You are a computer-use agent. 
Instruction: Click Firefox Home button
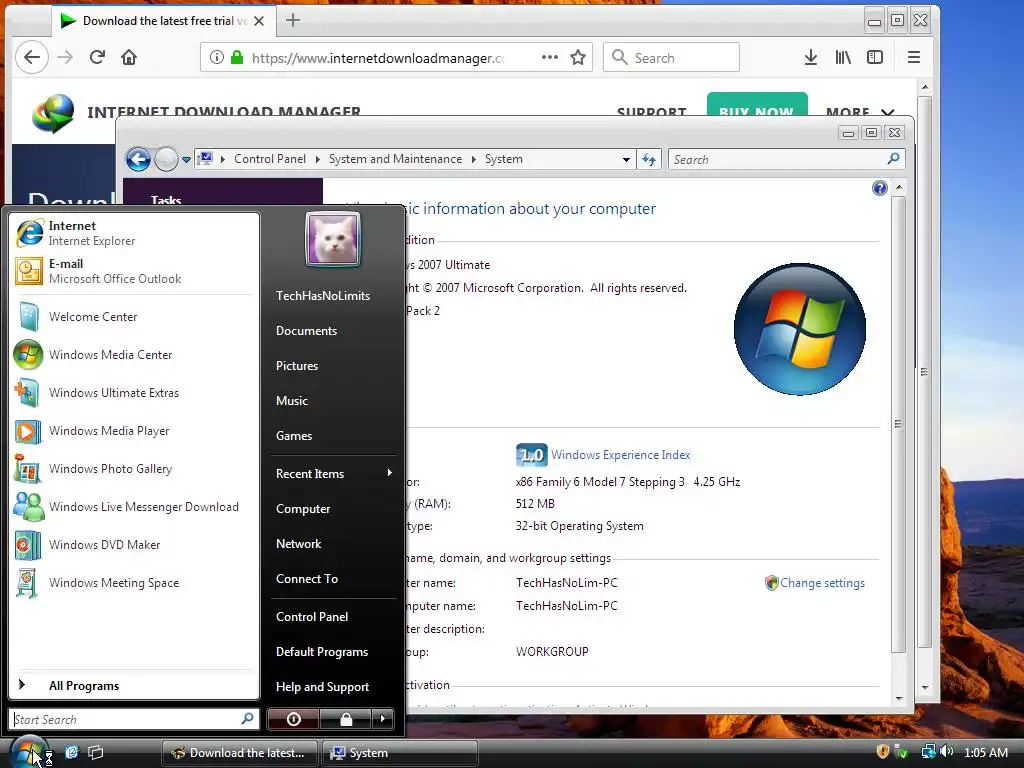pos(129,57)
